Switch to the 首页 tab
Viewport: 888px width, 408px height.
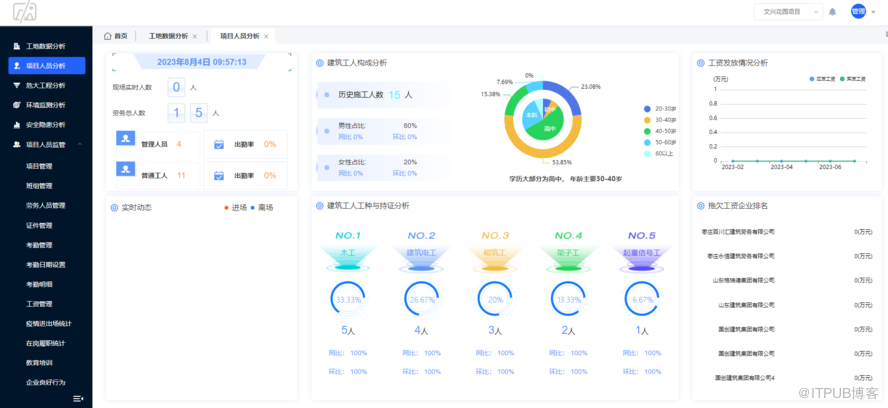(116, 35)
